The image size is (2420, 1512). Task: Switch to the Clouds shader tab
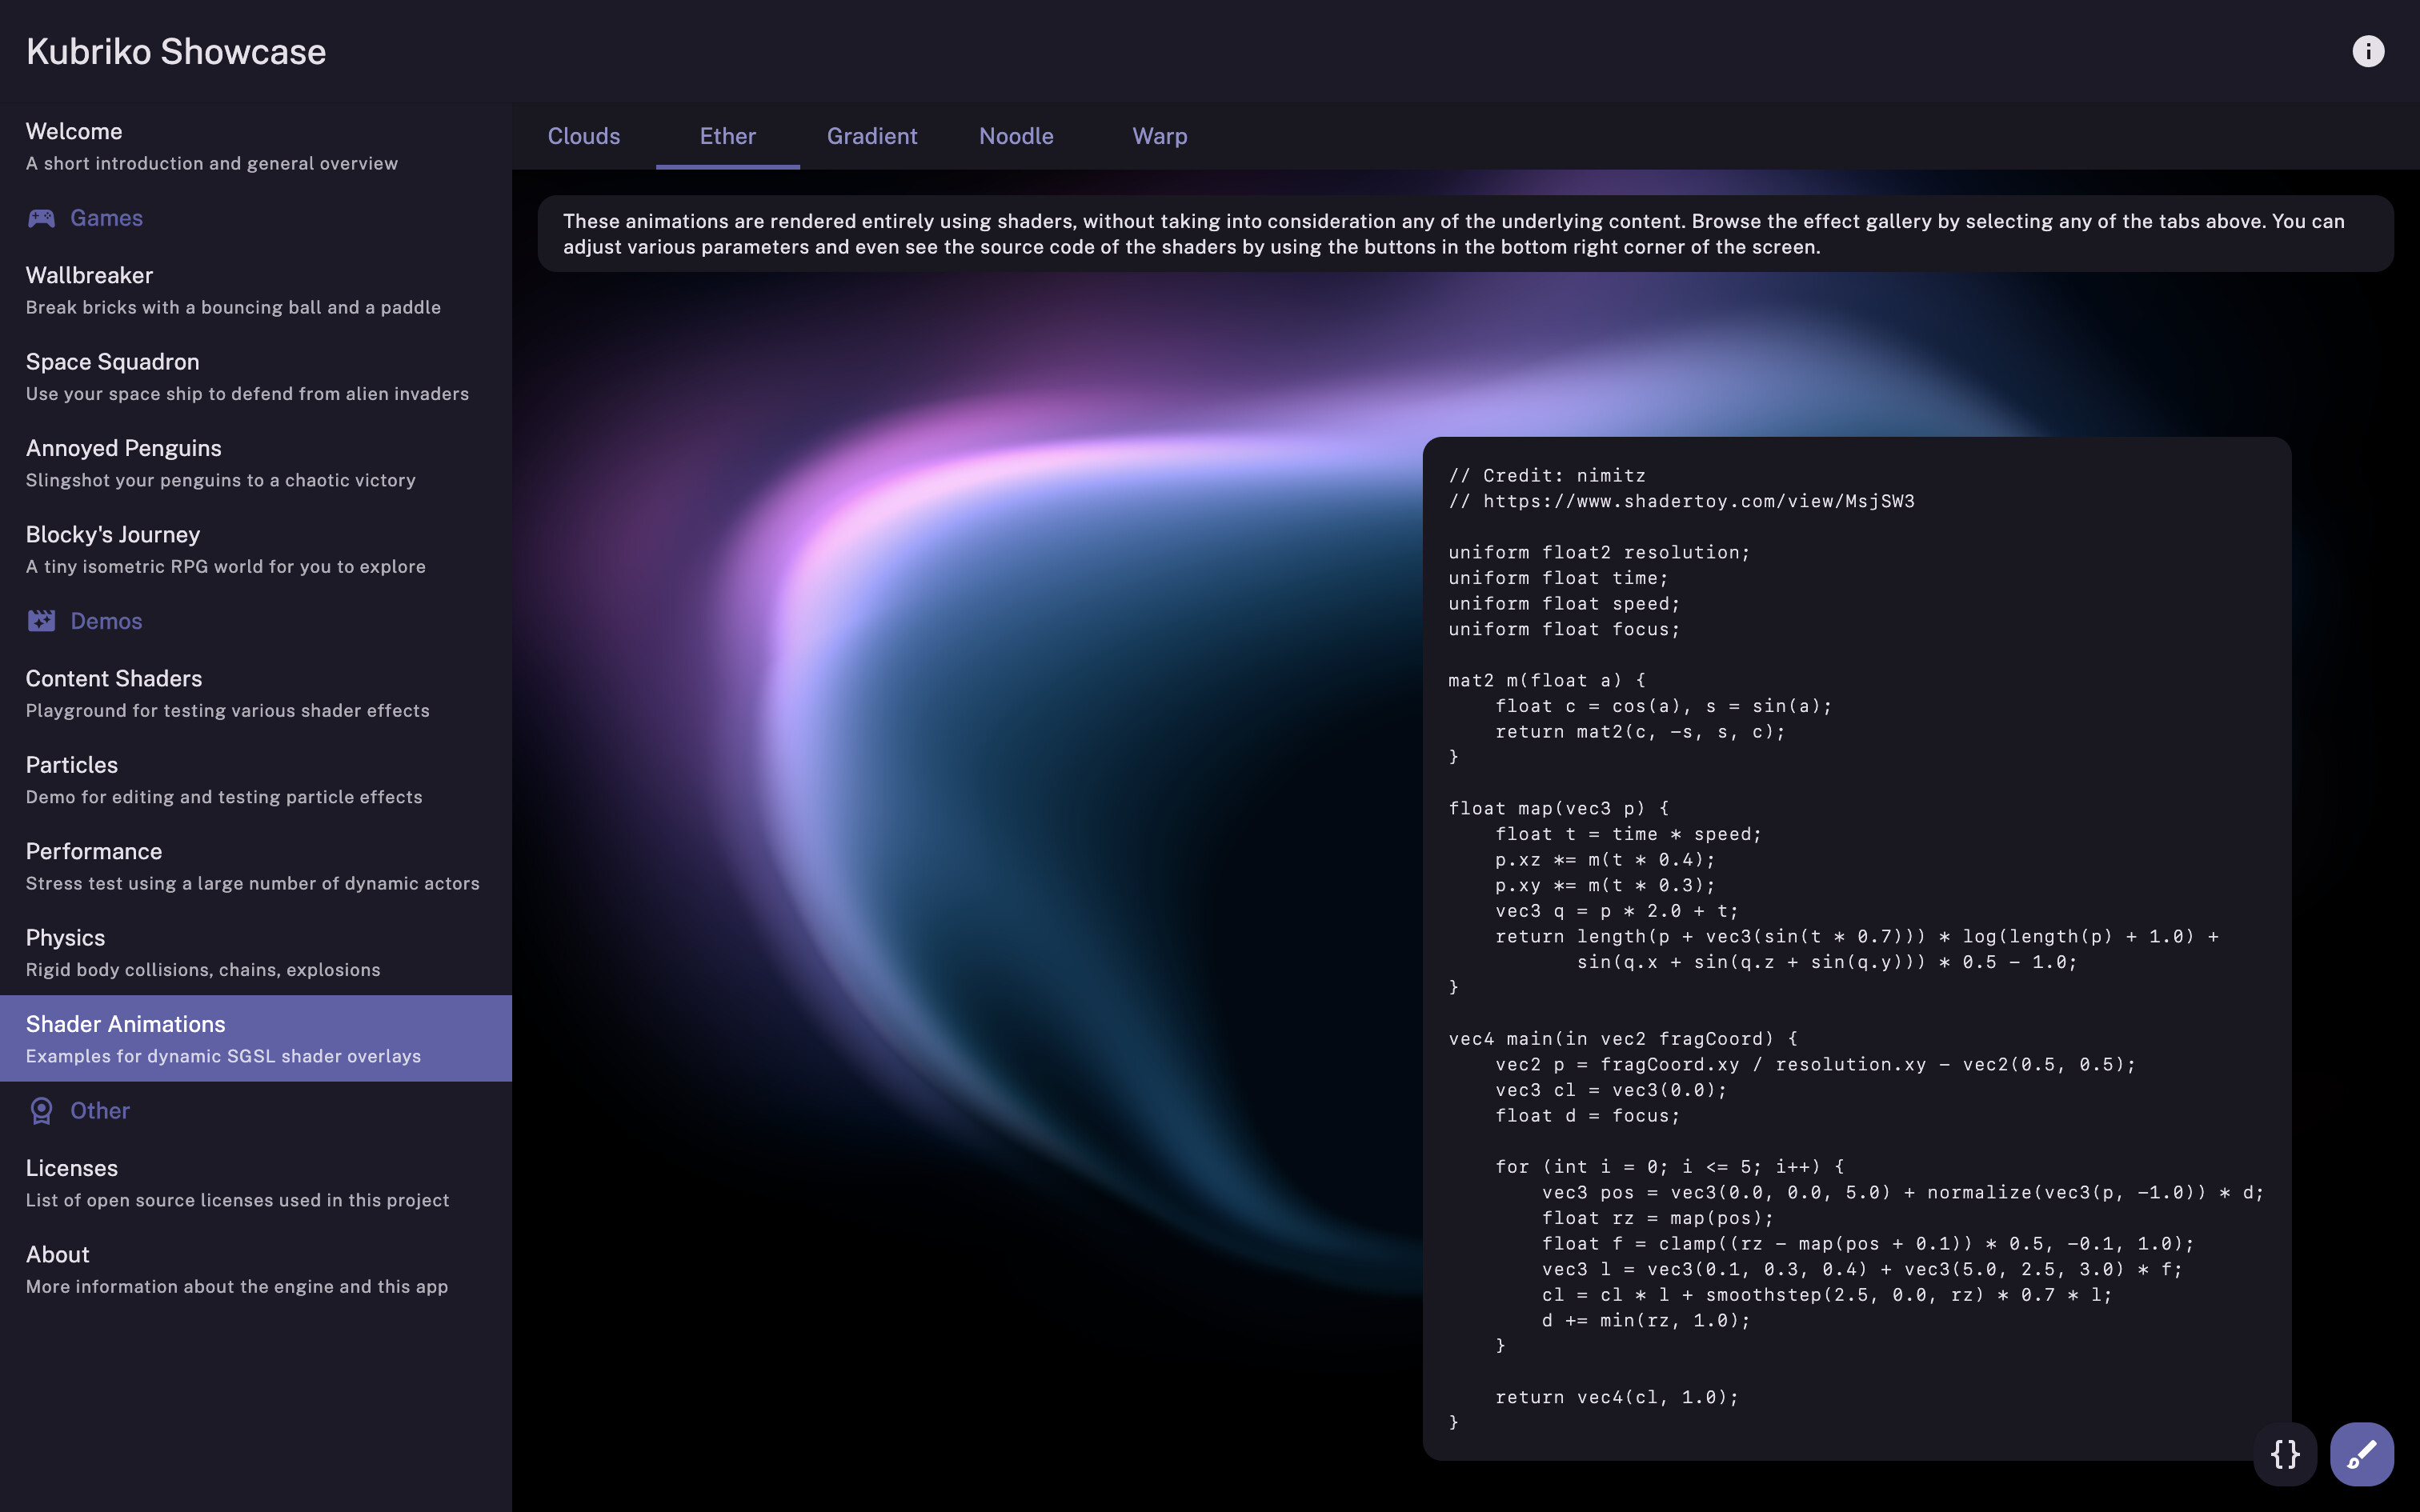[x=583, y=136]
